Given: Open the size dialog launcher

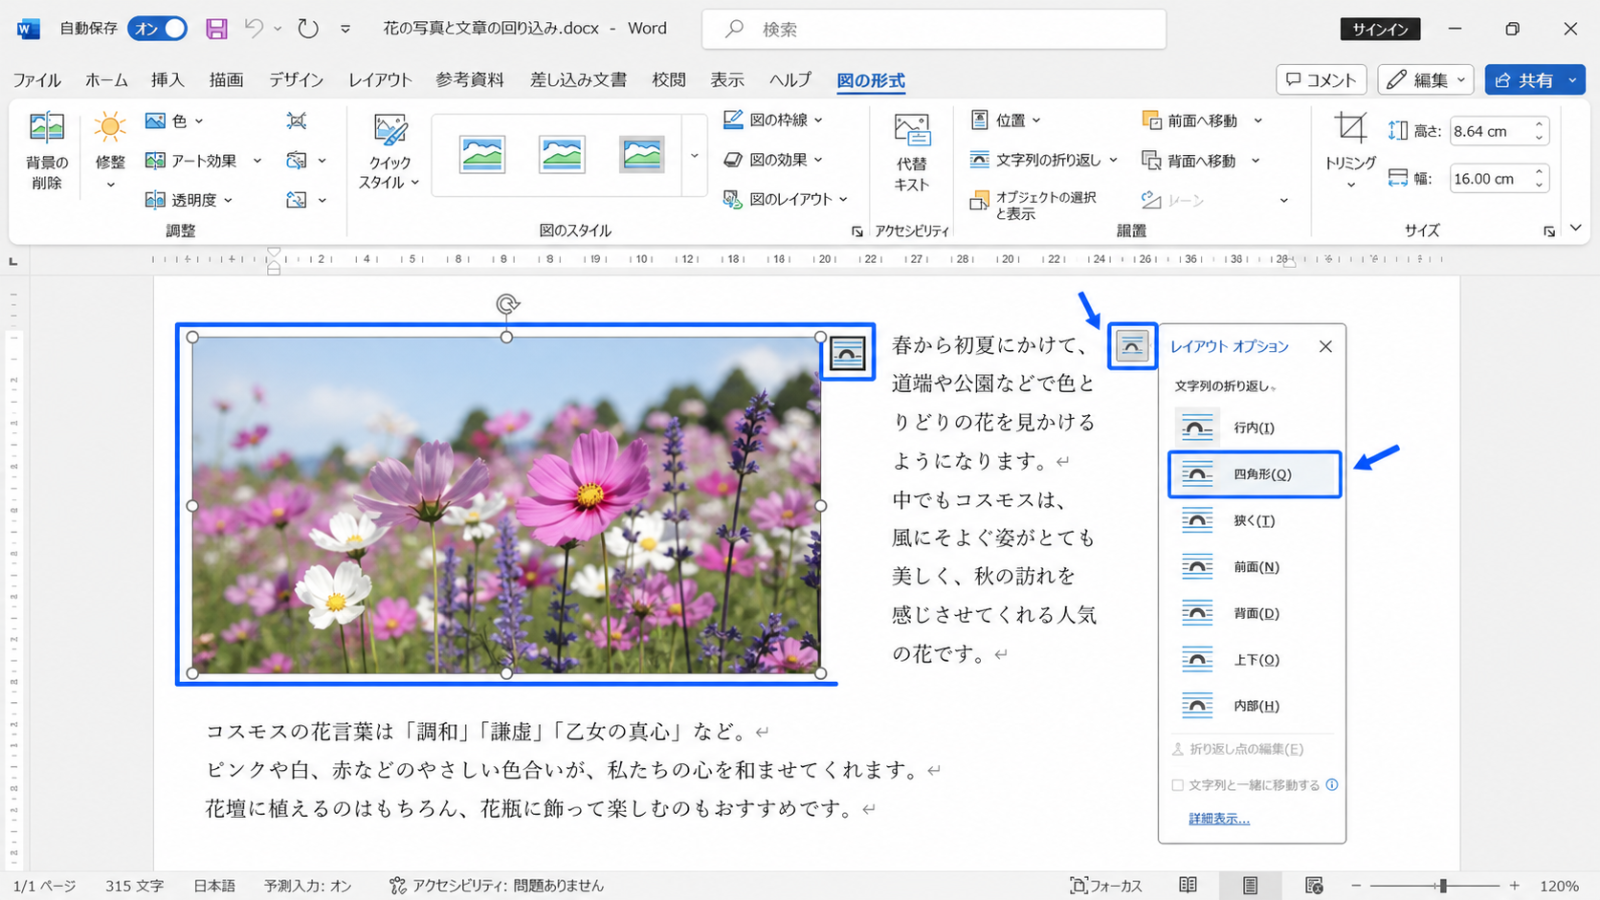Looking at the screenshot, I should coord(1549,231).
